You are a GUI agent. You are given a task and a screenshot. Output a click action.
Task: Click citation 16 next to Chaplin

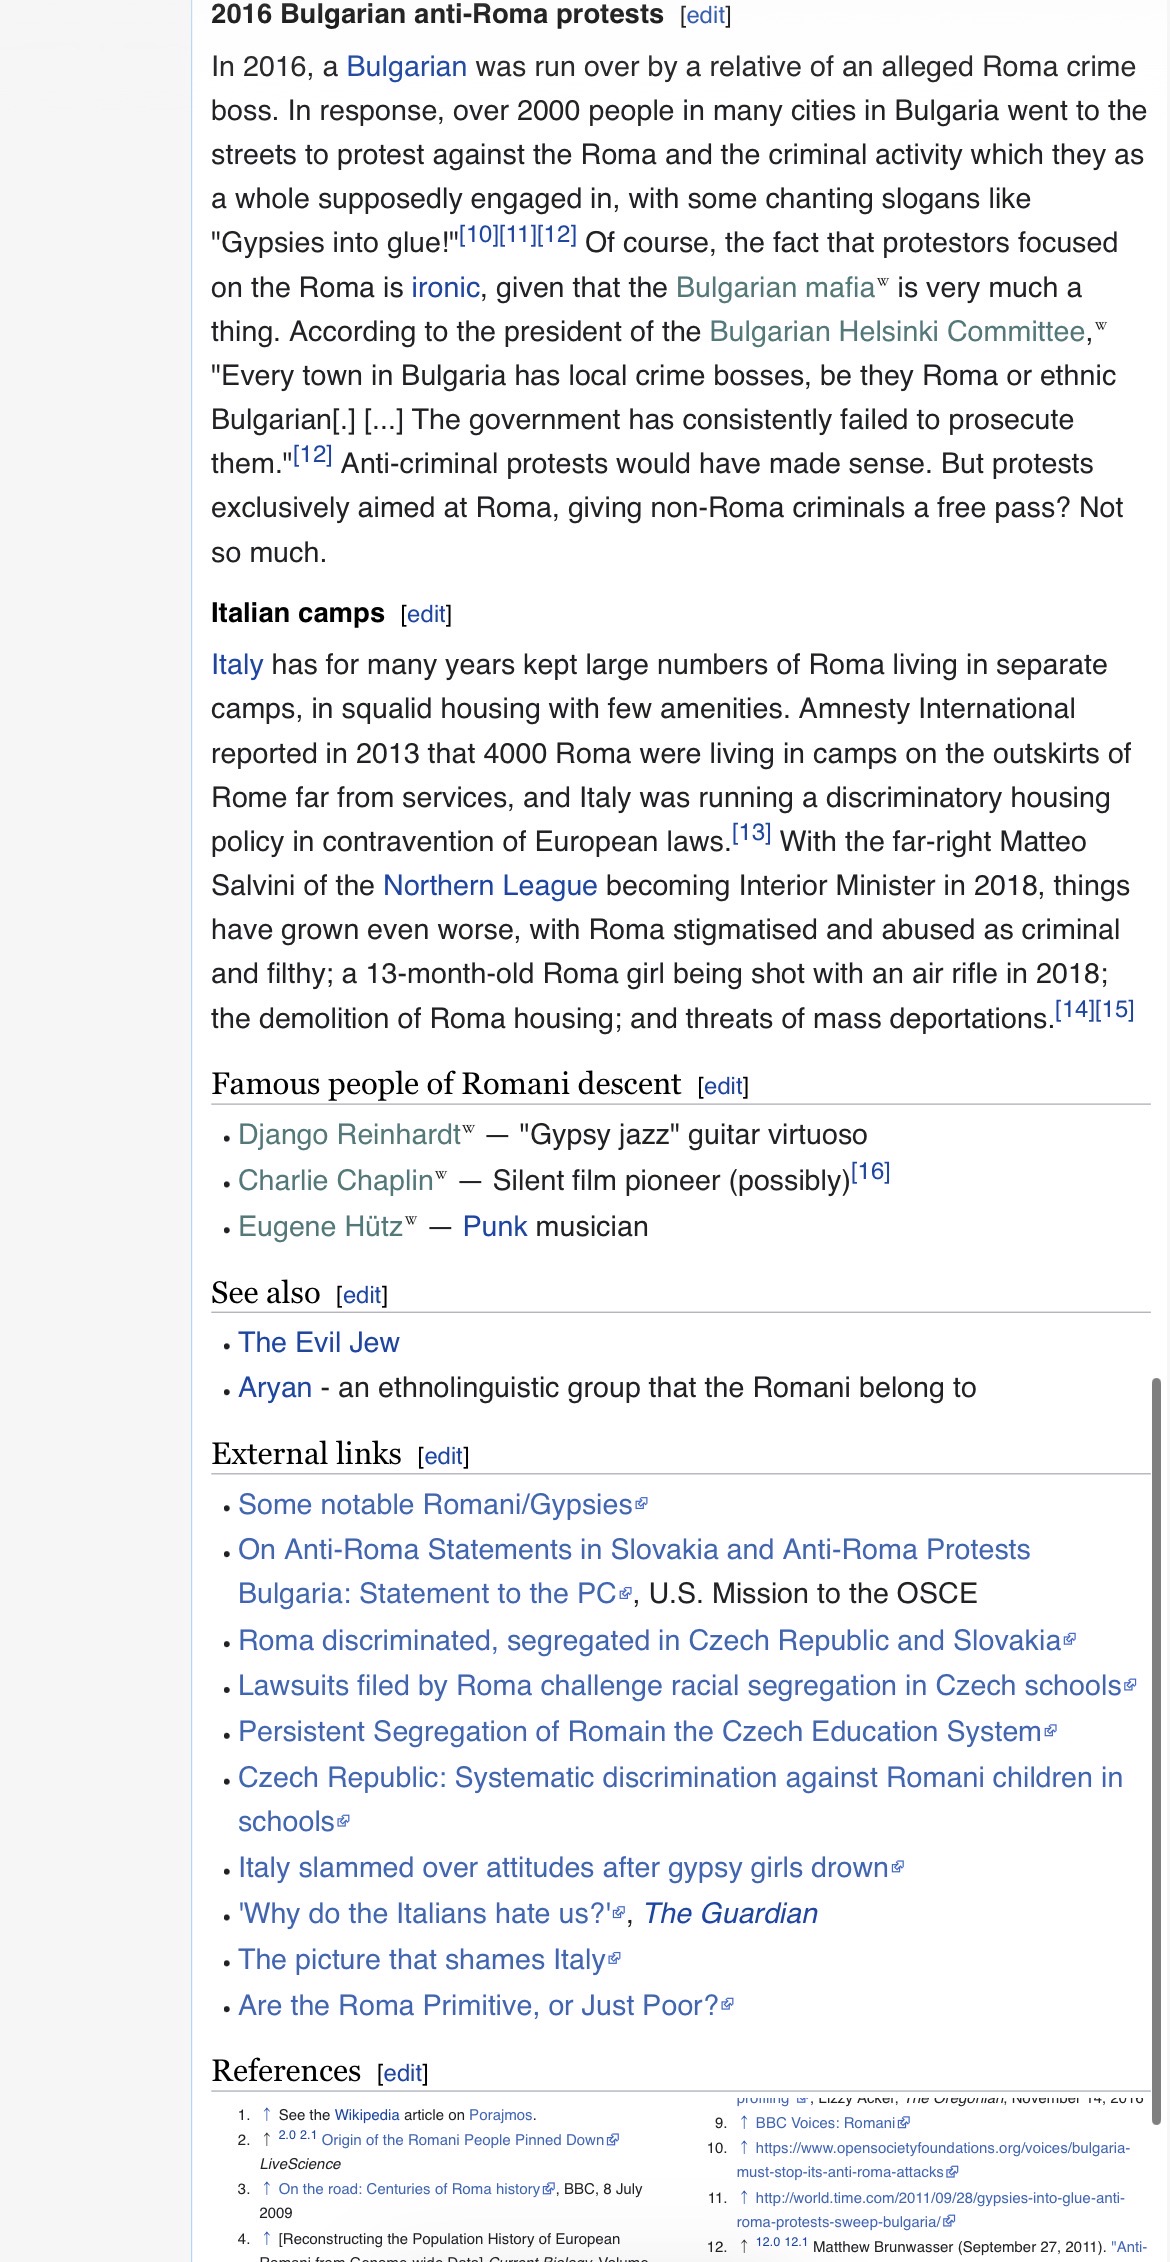pyautogui.click(x=870, y=1172)
